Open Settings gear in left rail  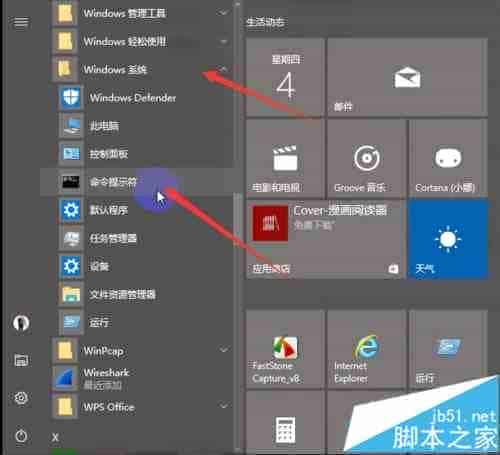tap(21, 398)
